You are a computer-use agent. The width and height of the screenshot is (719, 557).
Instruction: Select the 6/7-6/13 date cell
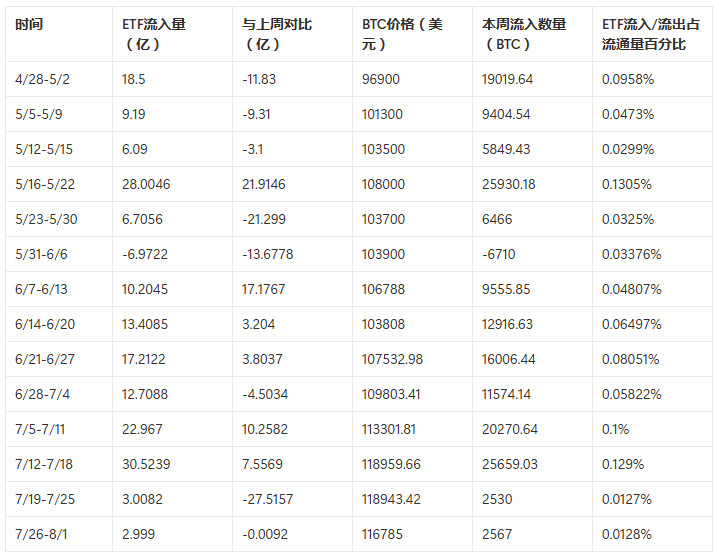tap(42, 289)
